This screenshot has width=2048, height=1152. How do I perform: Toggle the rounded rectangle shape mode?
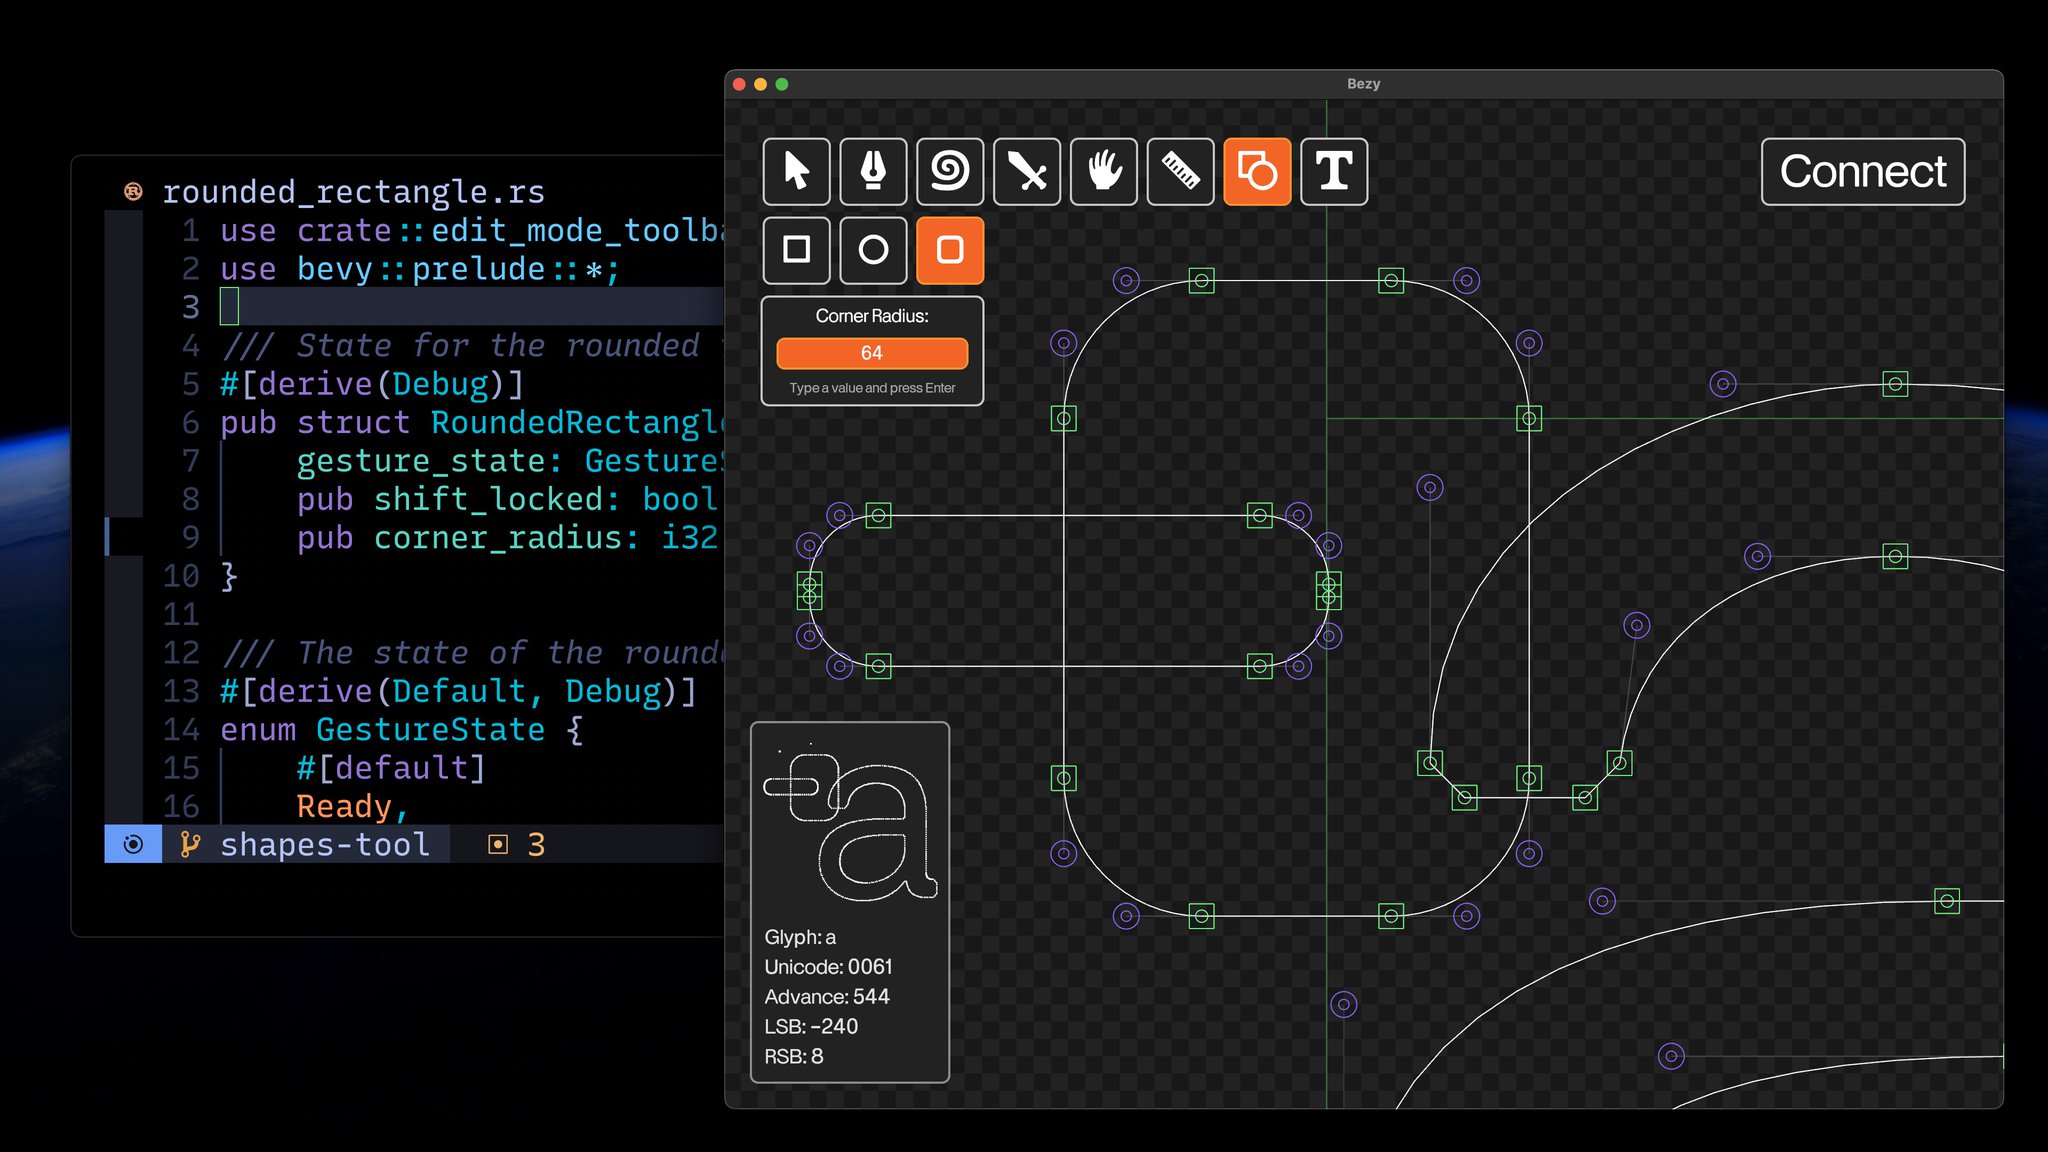pyautogui.click(x=950, y=249)
